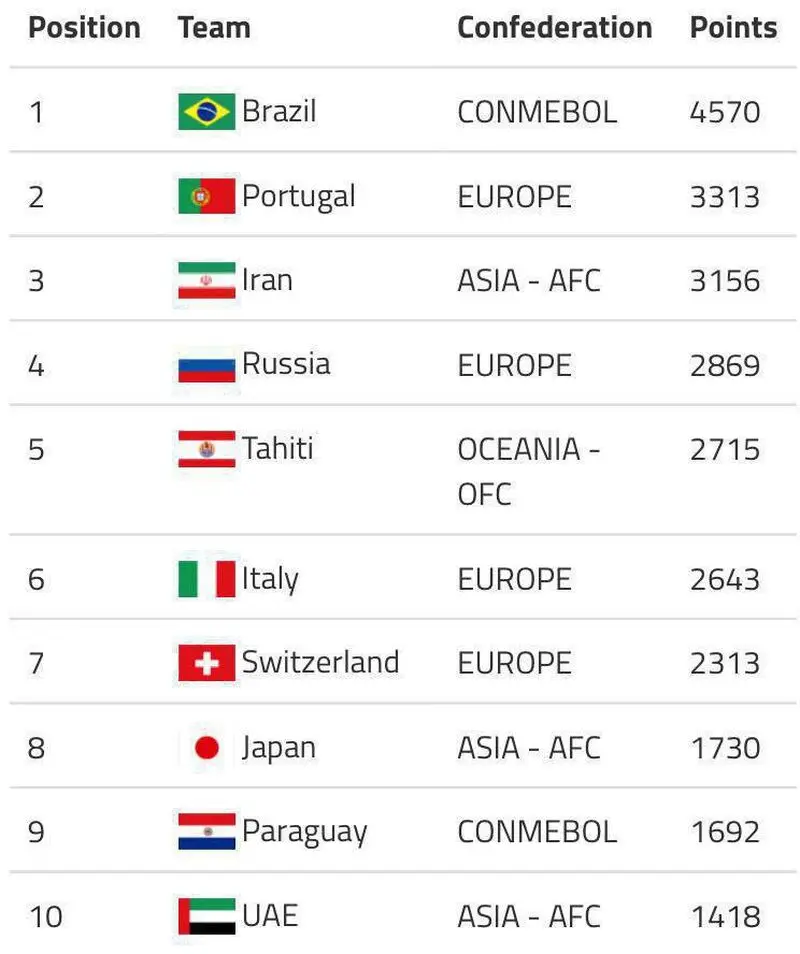Select the Japan flag icon
The width and height of the screenshot is (800, 954).
206,748
